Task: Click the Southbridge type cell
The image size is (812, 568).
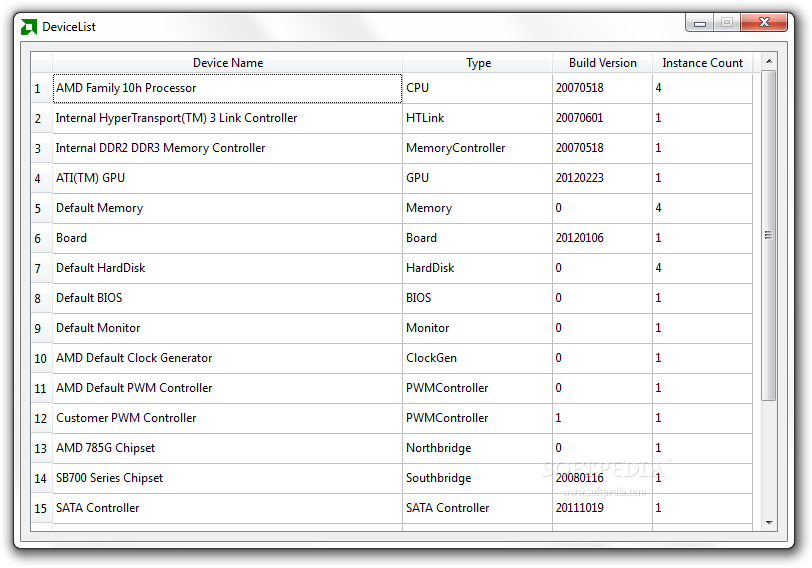Action: point(477,478)
